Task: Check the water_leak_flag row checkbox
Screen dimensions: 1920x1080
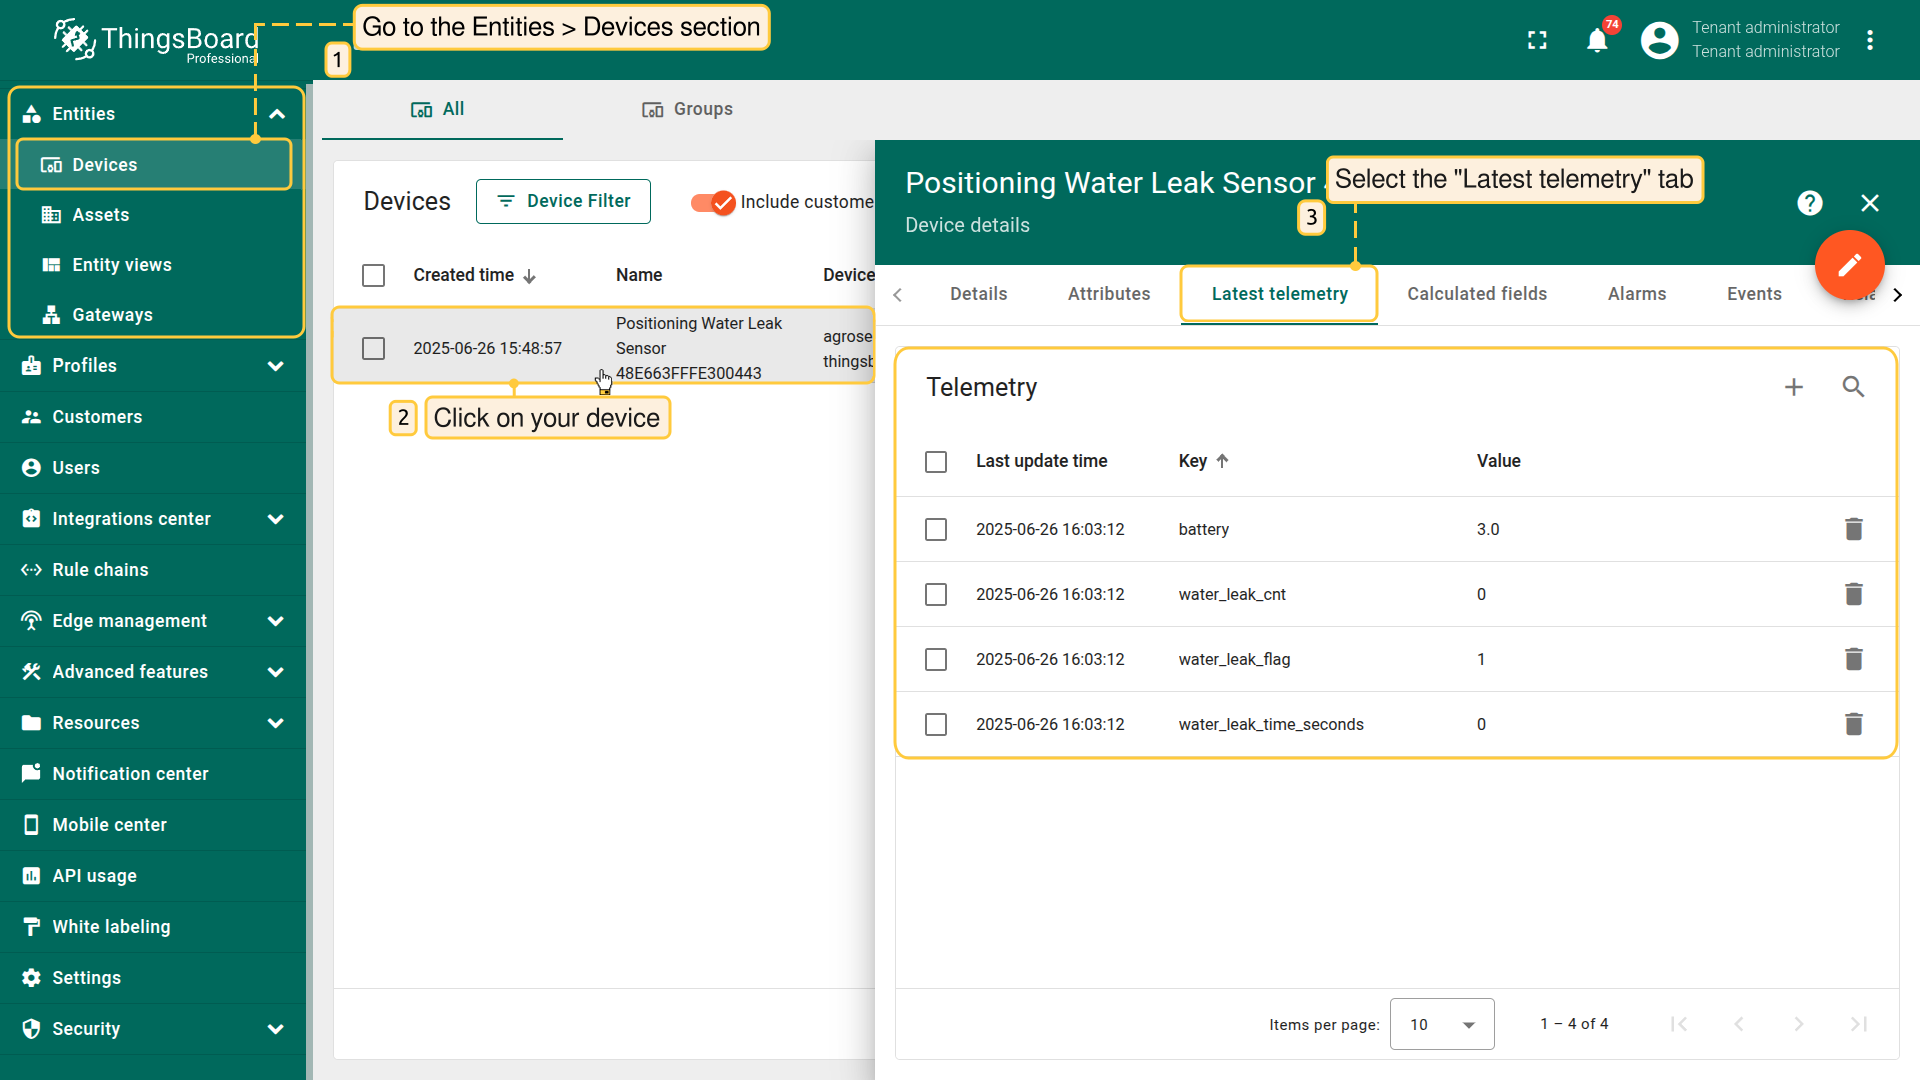Action: tap(936, 659)
